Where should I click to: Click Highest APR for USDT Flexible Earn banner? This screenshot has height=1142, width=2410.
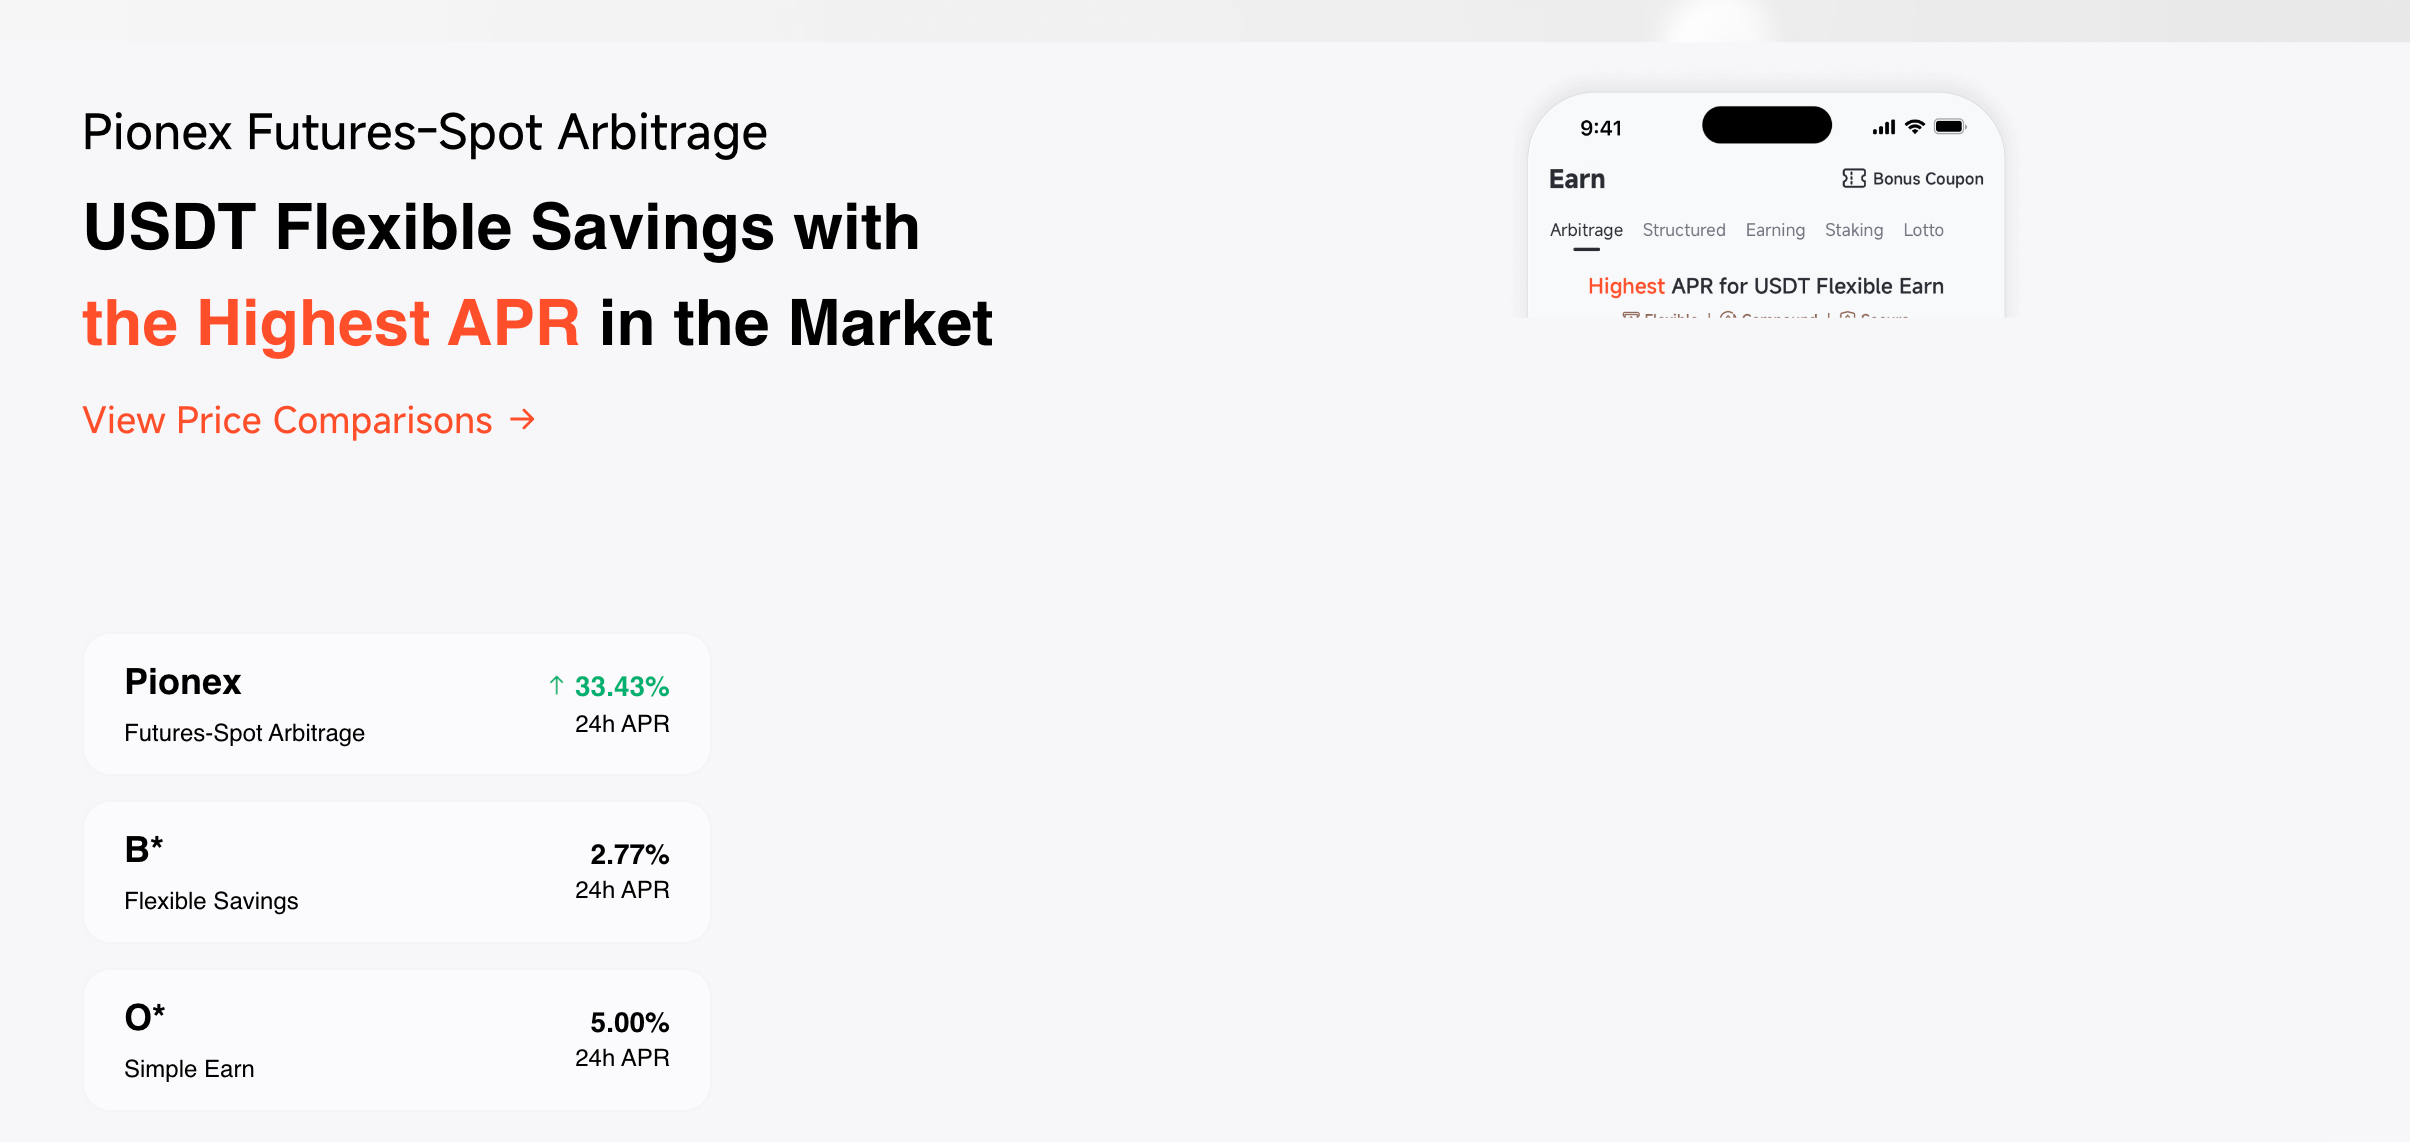[x=1766, y=286]
